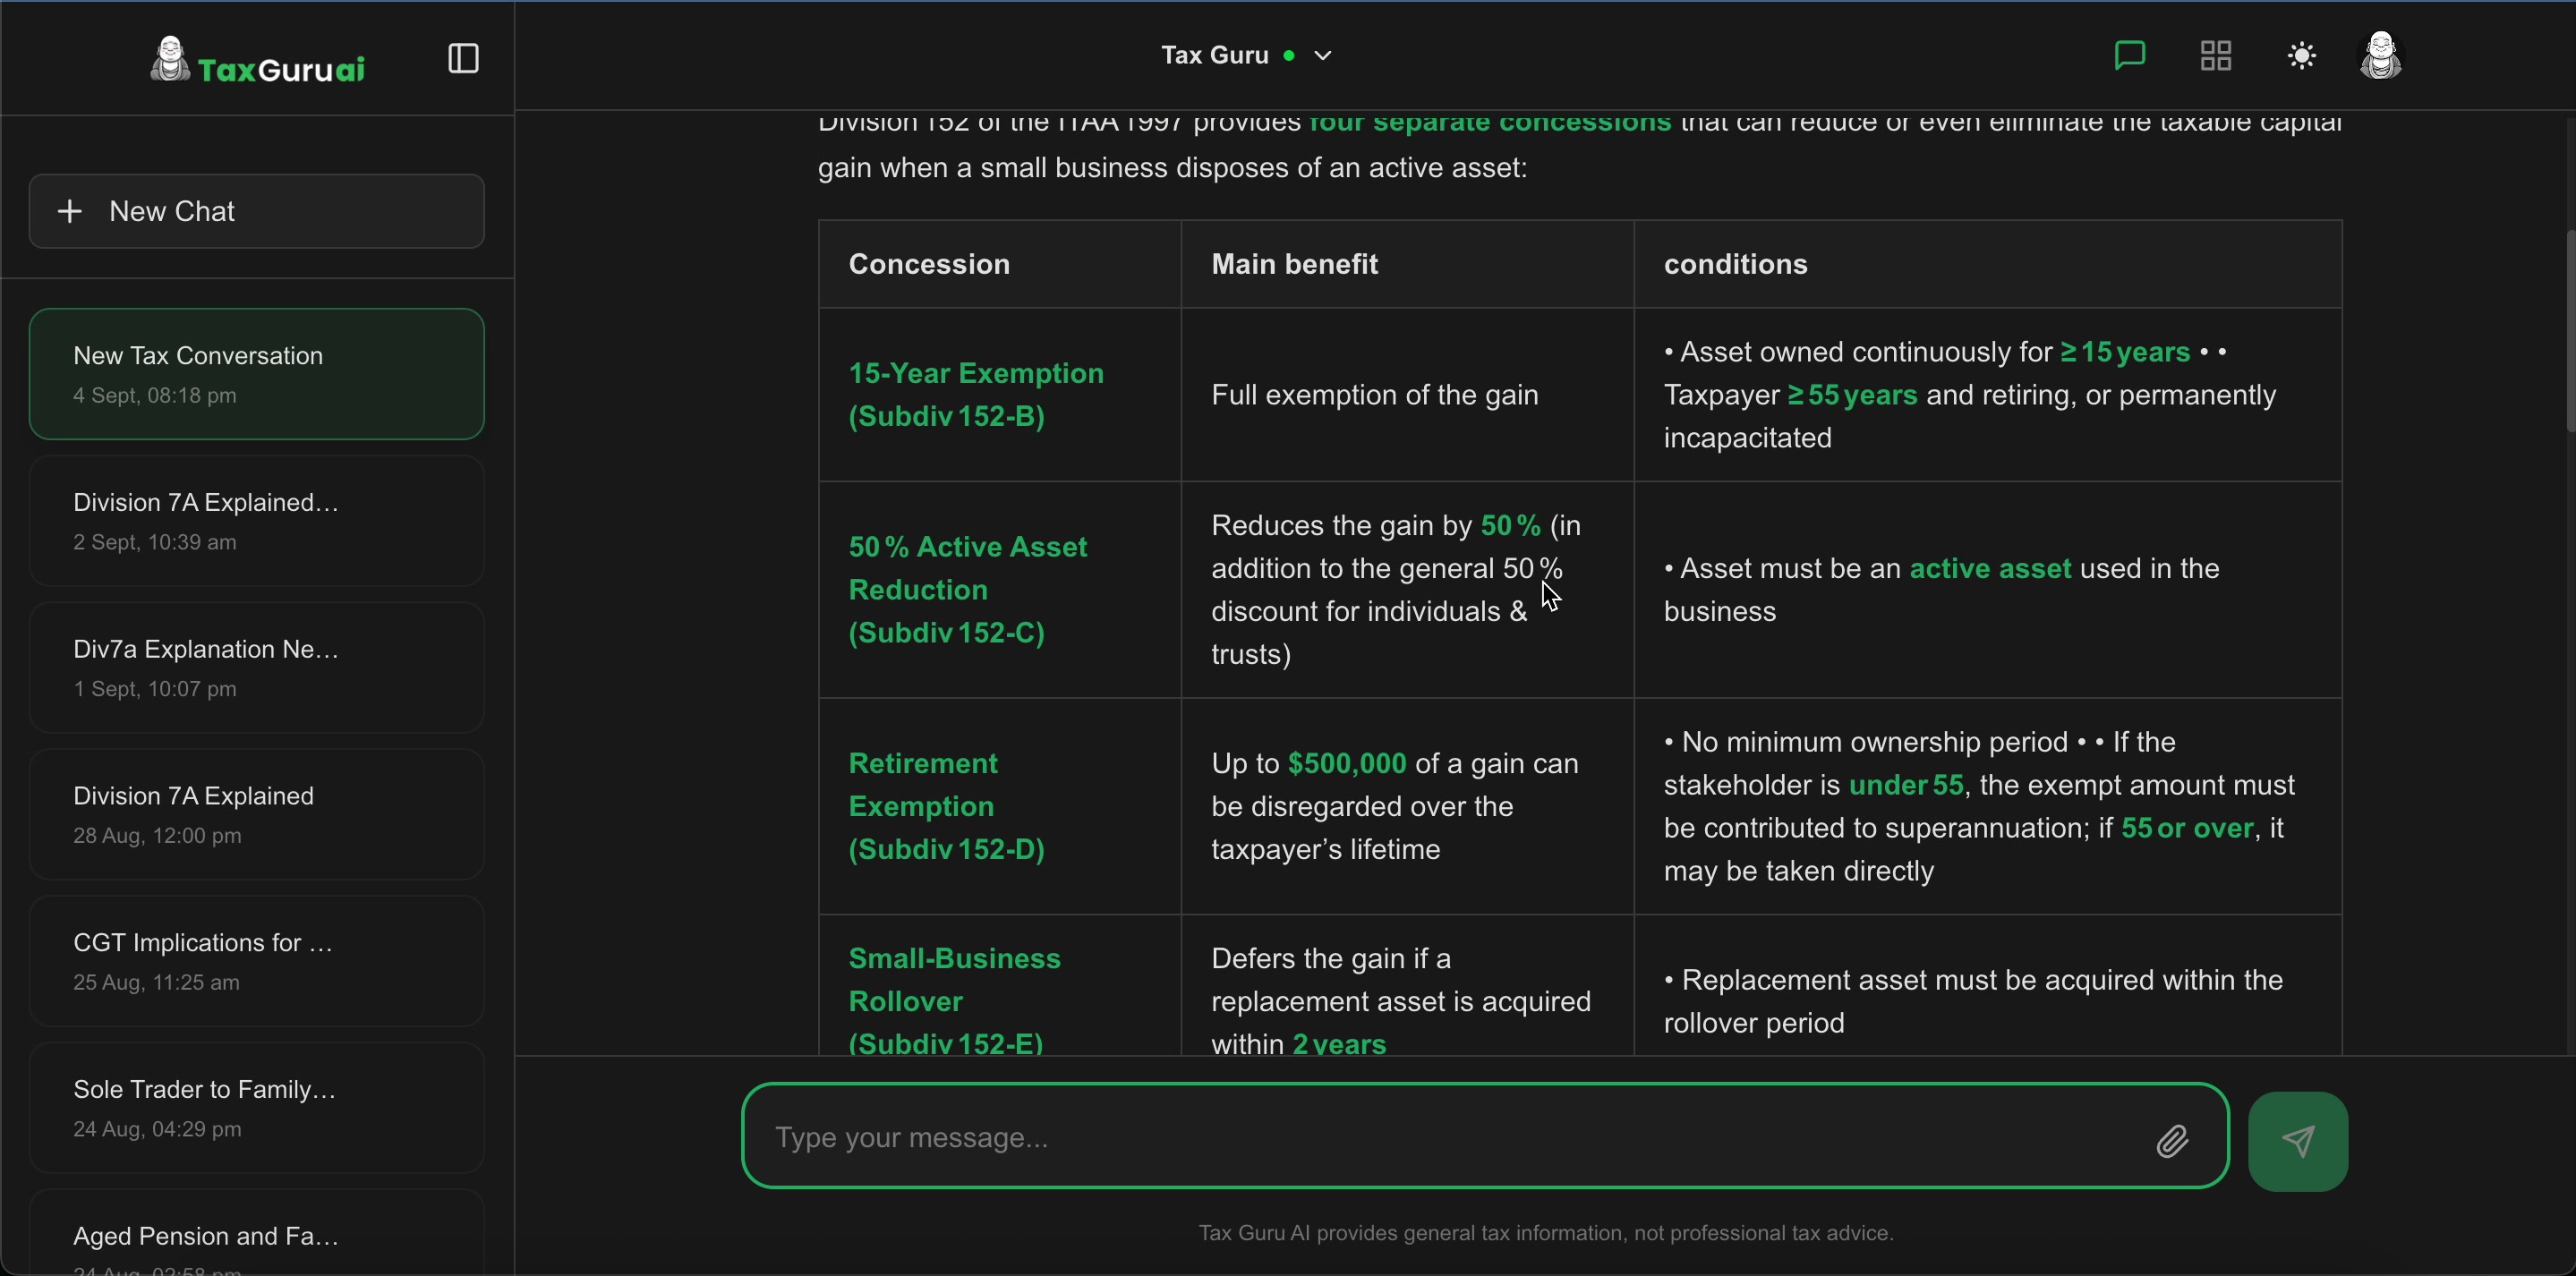
Task: Open the chat bubble icon in header
Action: click(x=2130, y=56)
